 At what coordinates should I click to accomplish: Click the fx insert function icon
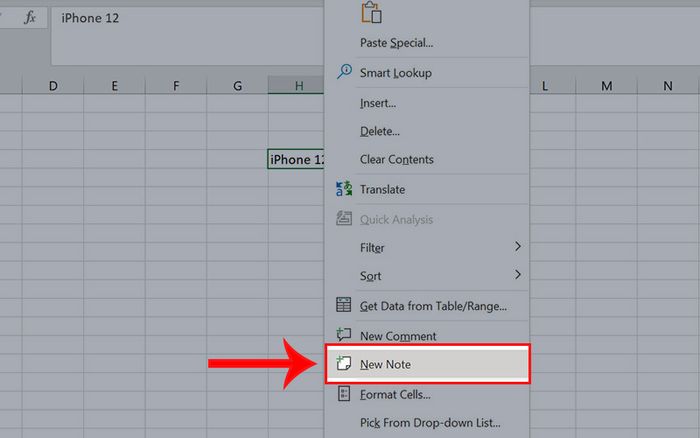pos(30,18)
